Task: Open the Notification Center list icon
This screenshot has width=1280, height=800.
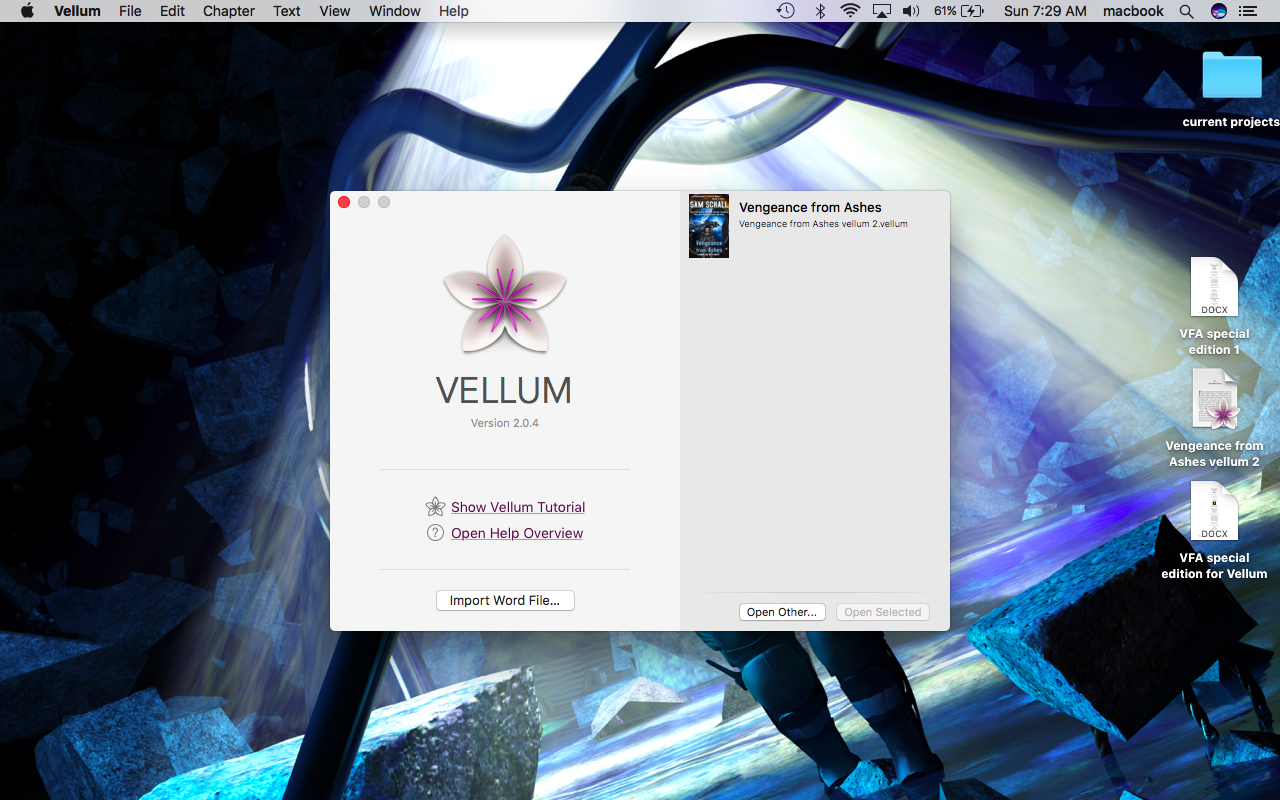Action: pyautogui.click(x=1247, y=11)
